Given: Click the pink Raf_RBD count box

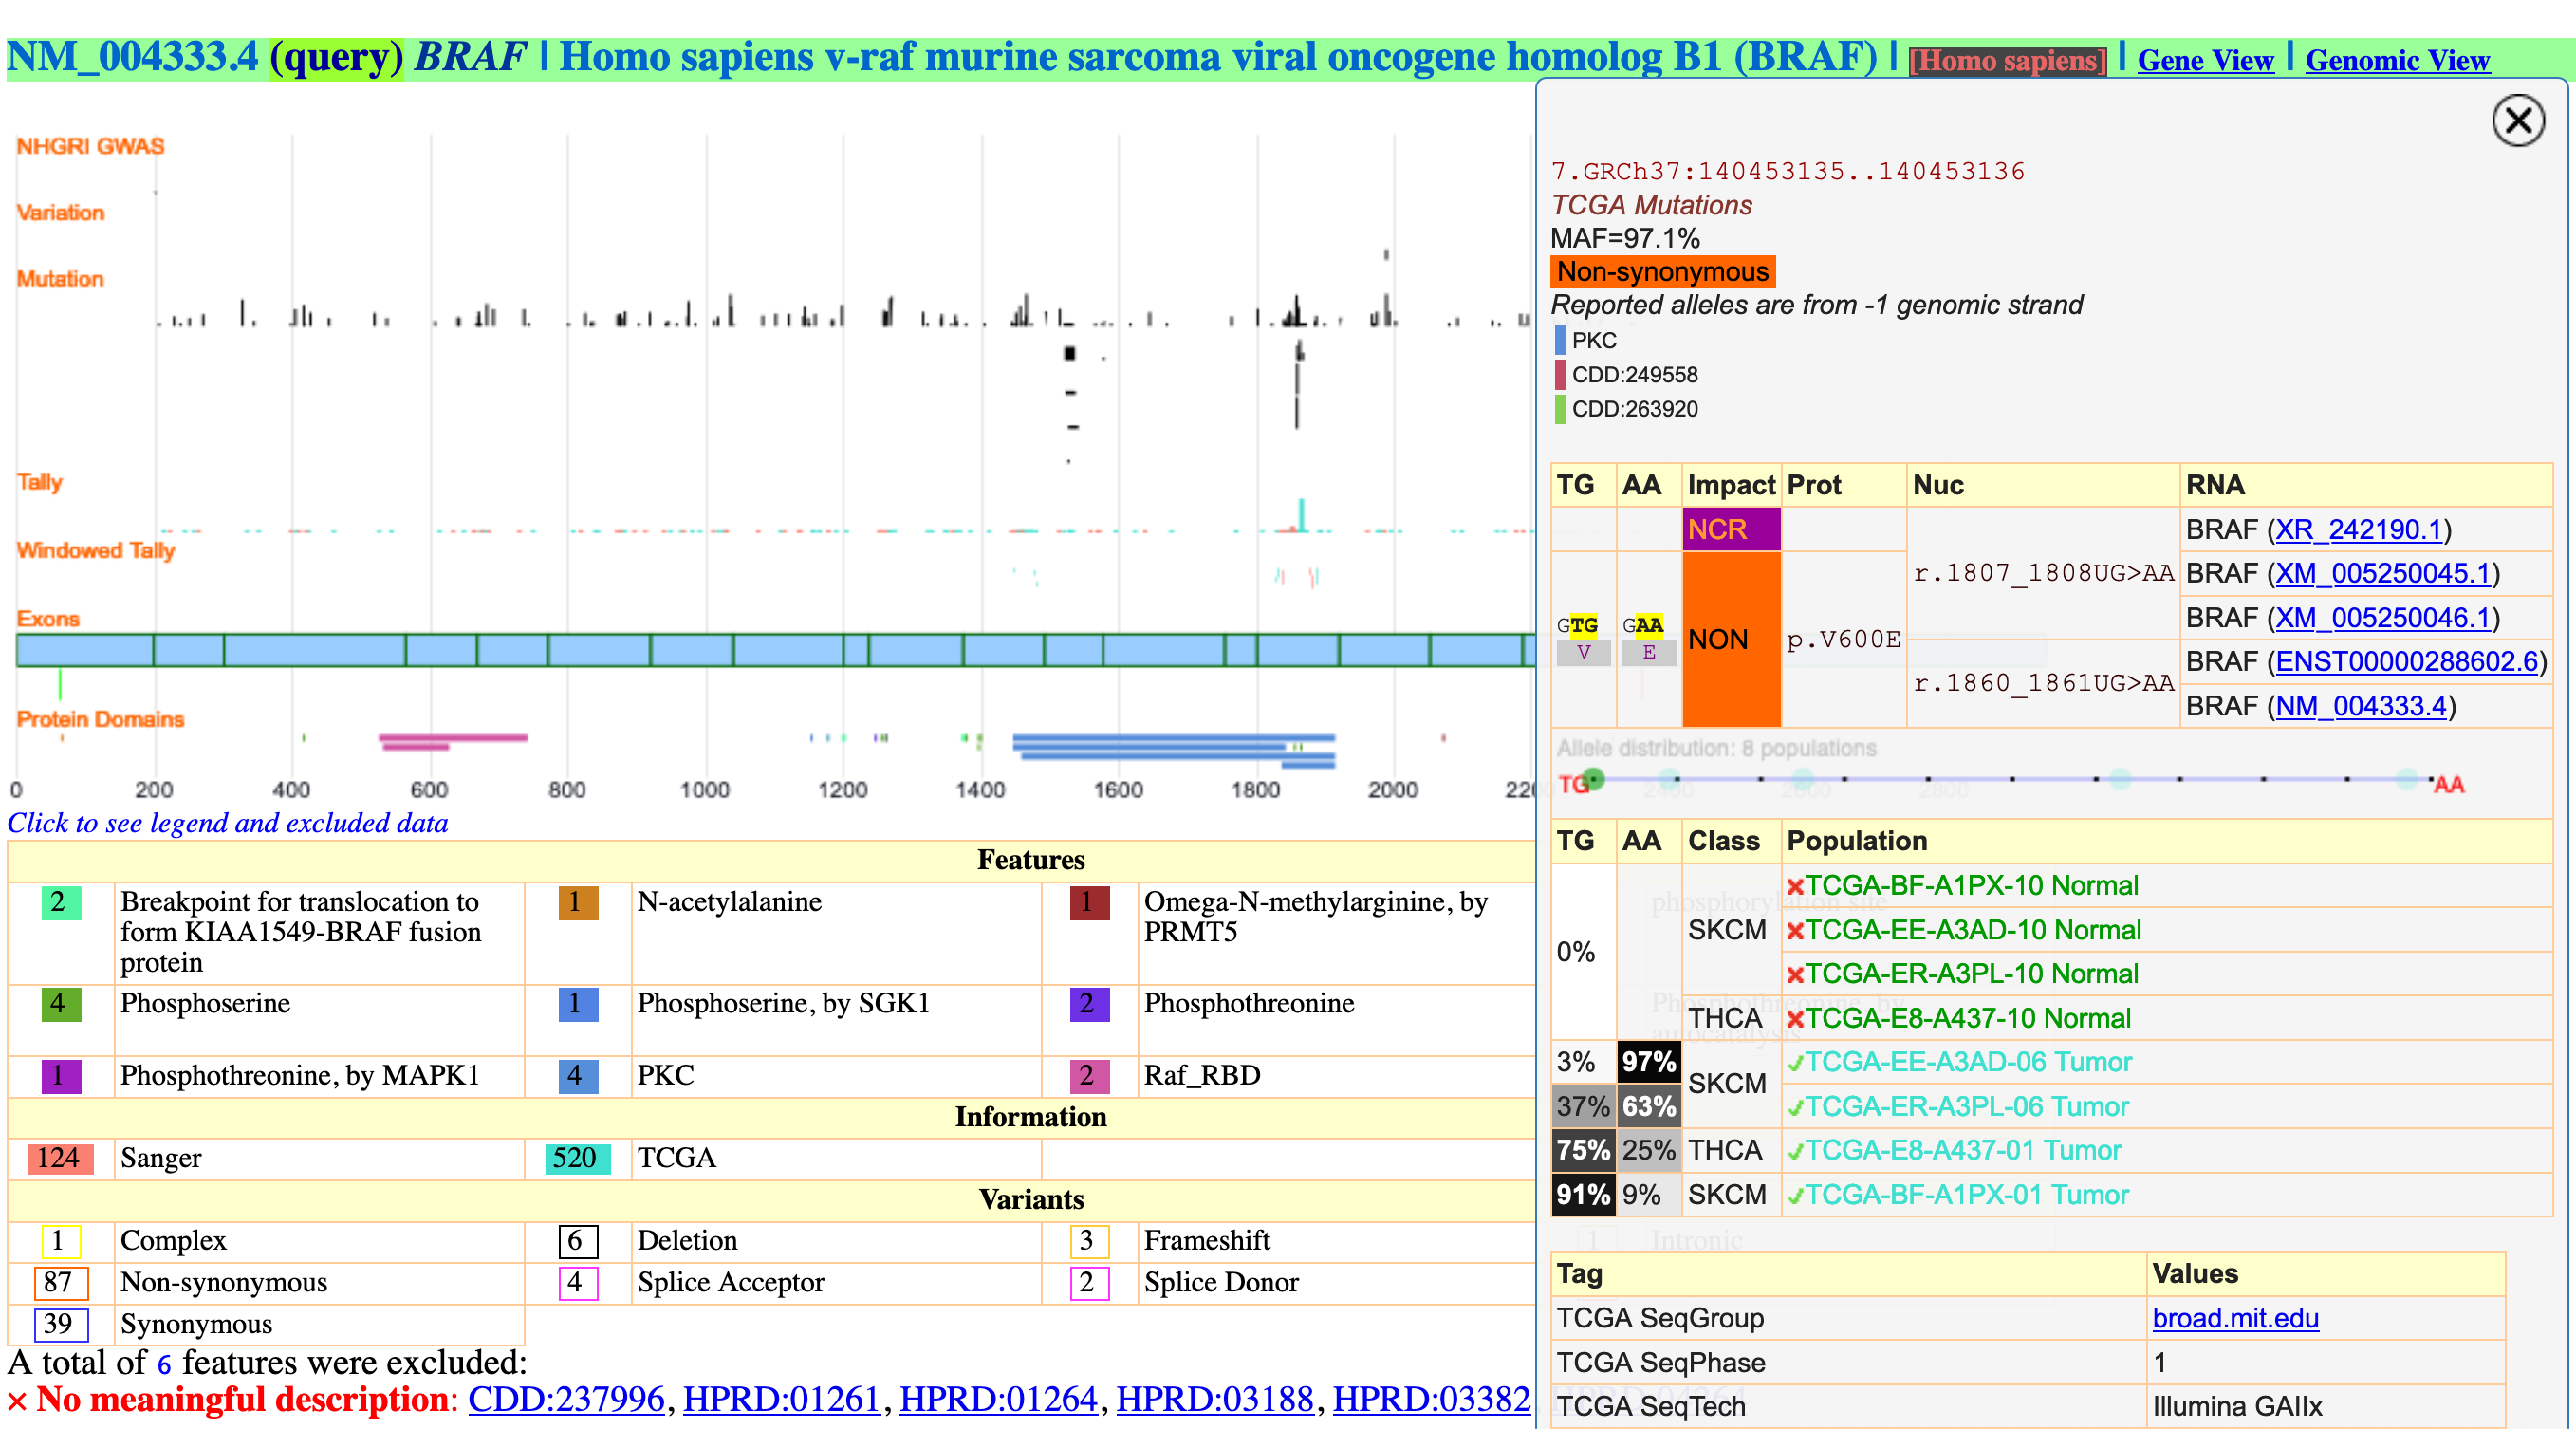Looking at the screenshot, I should (x=1087, y=1075).
